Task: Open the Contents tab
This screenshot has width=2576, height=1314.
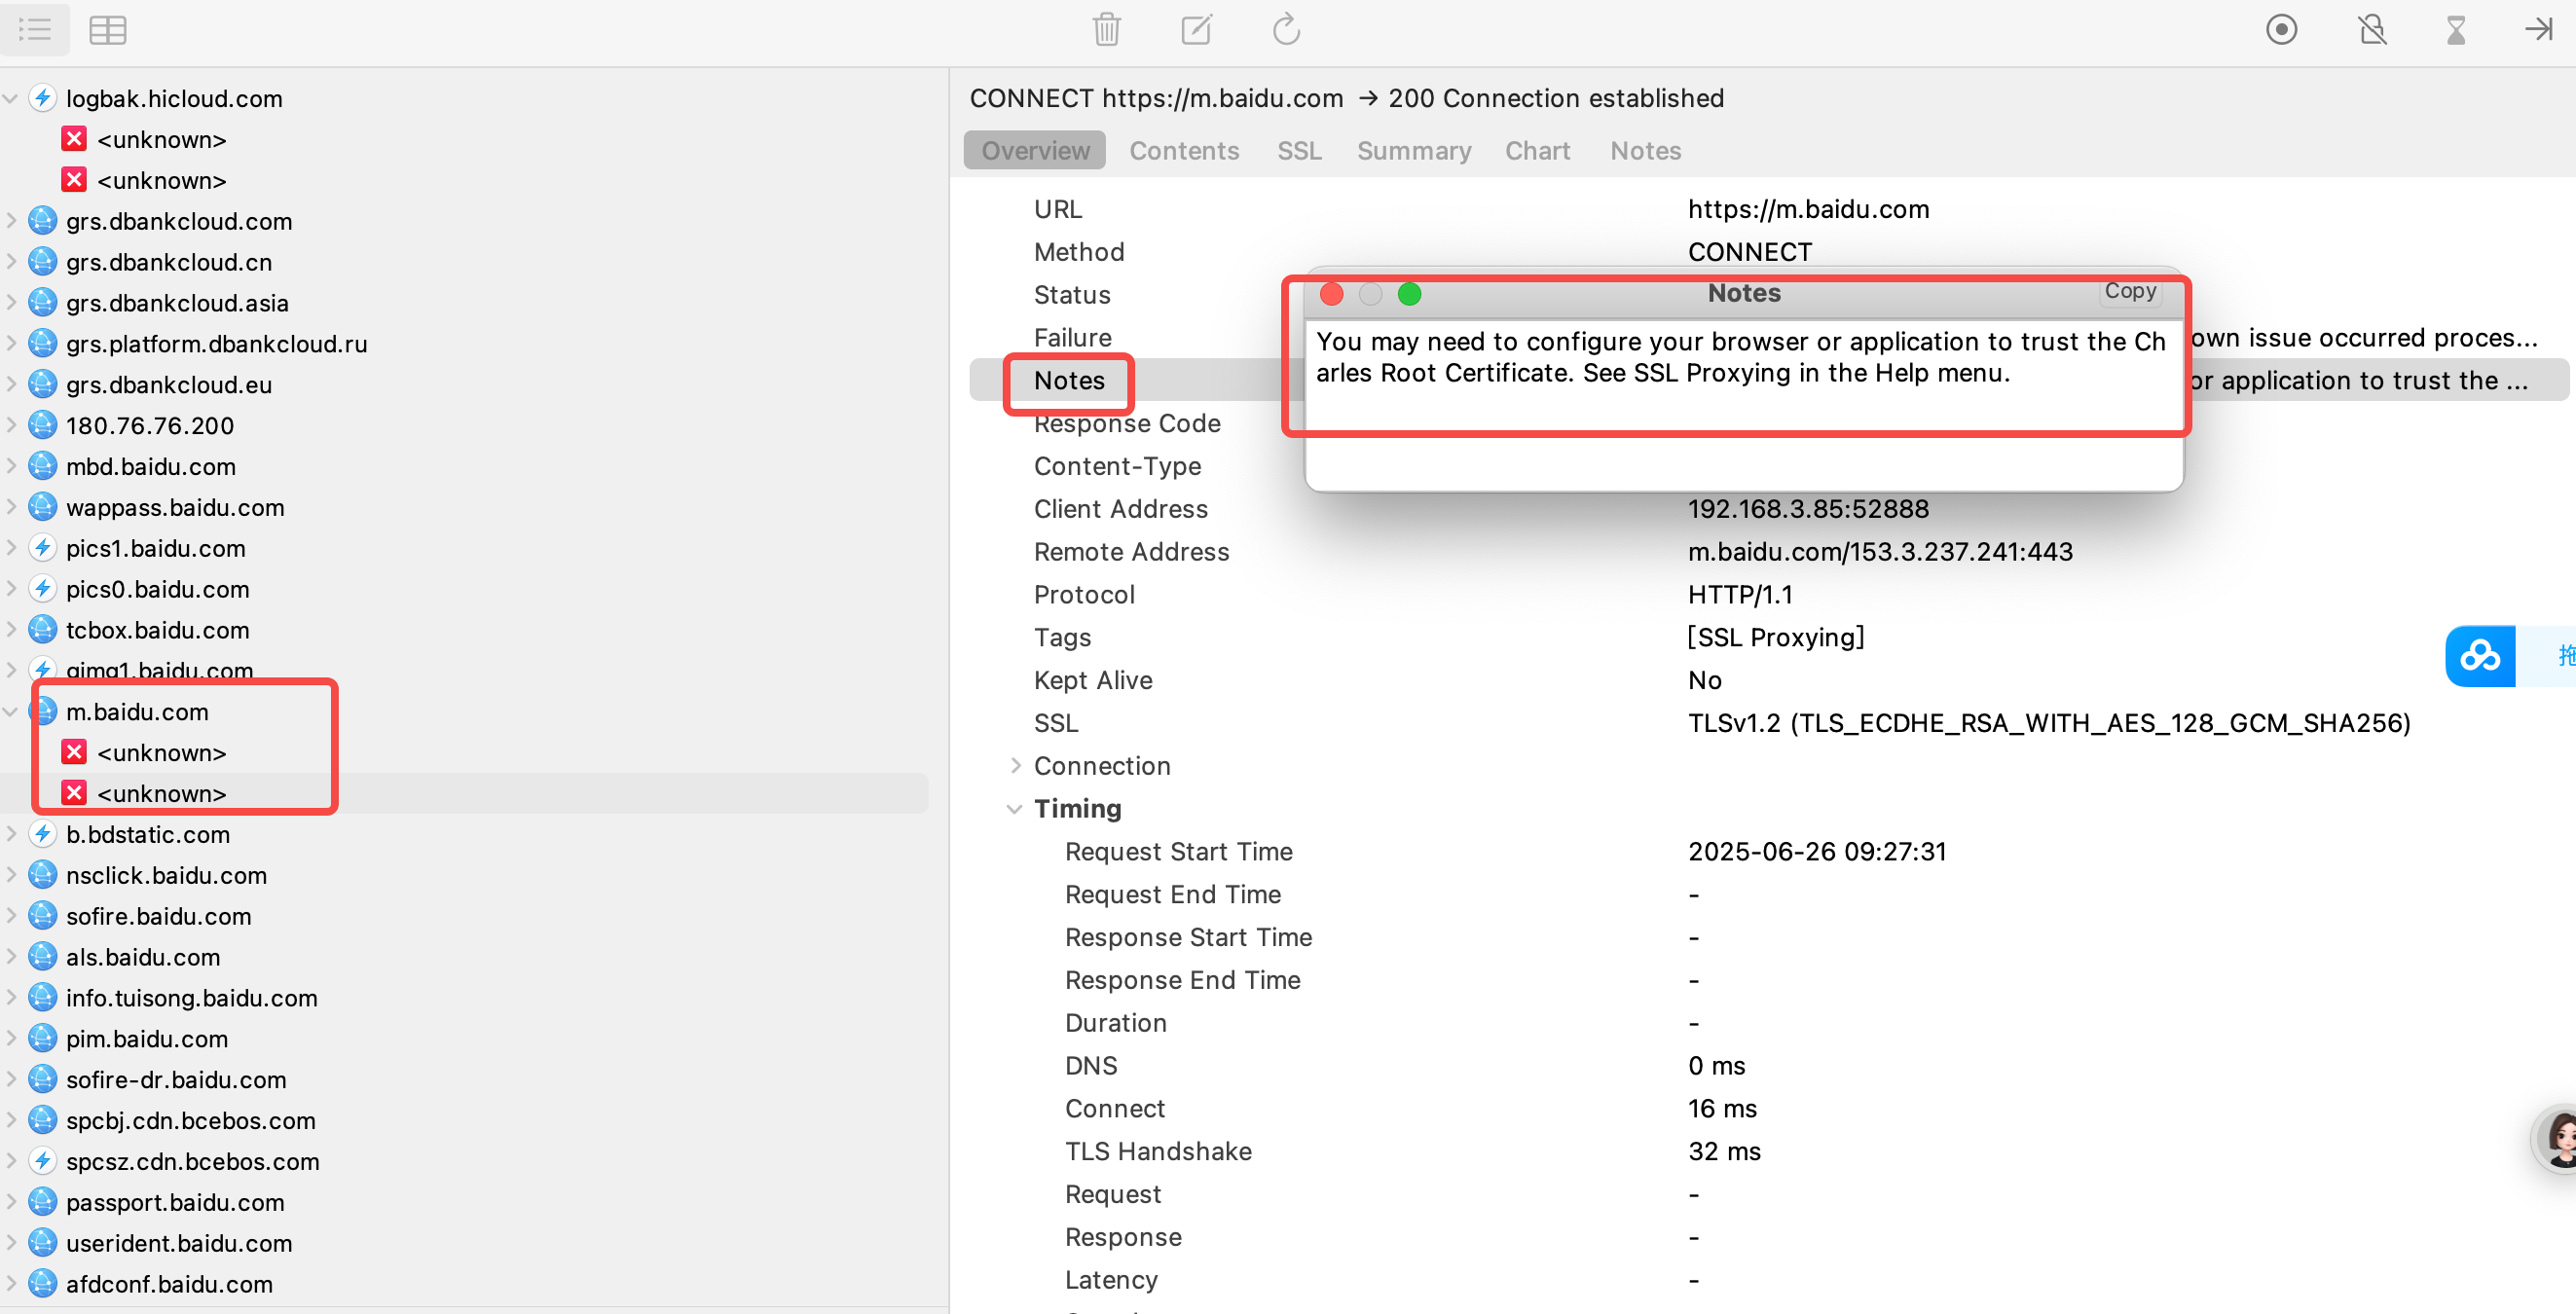Action: [x=1183, y=151]
